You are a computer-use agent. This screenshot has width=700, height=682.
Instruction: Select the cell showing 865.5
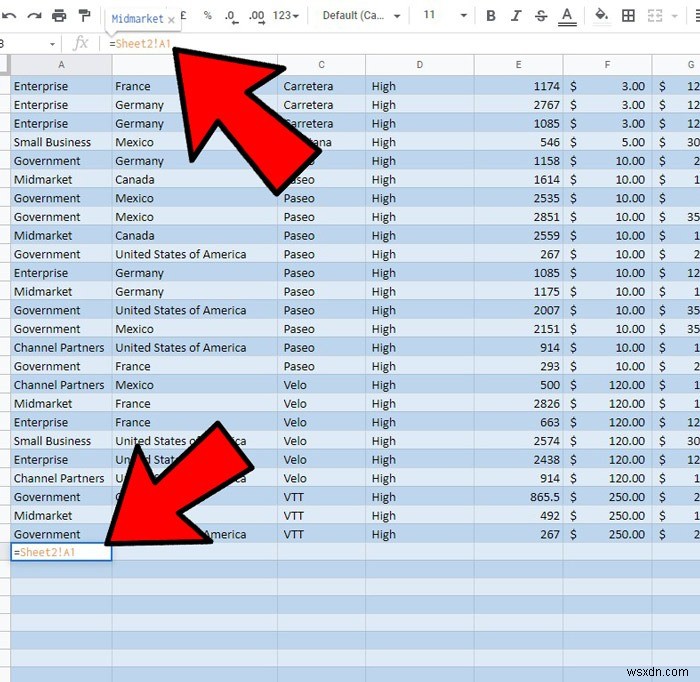coord(518,497)
